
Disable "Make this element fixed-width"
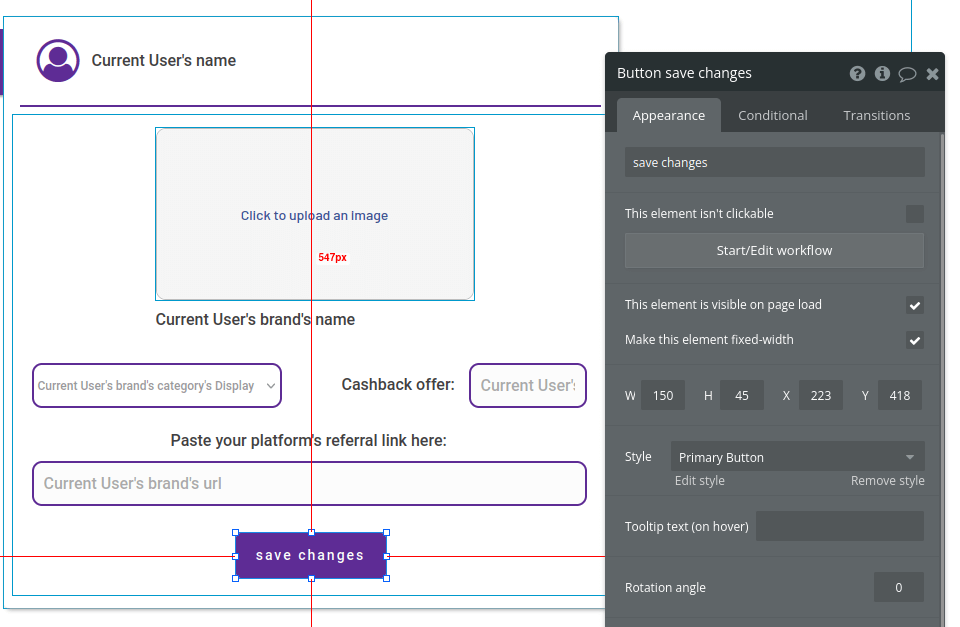click(x=914, y=340)
